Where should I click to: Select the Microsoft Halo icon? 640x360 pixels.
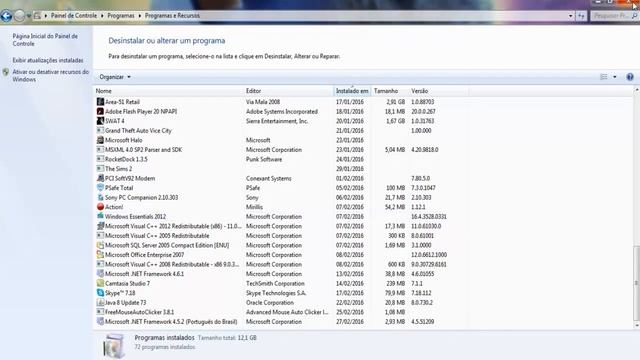pyautogui.click(x=100, y=140)
